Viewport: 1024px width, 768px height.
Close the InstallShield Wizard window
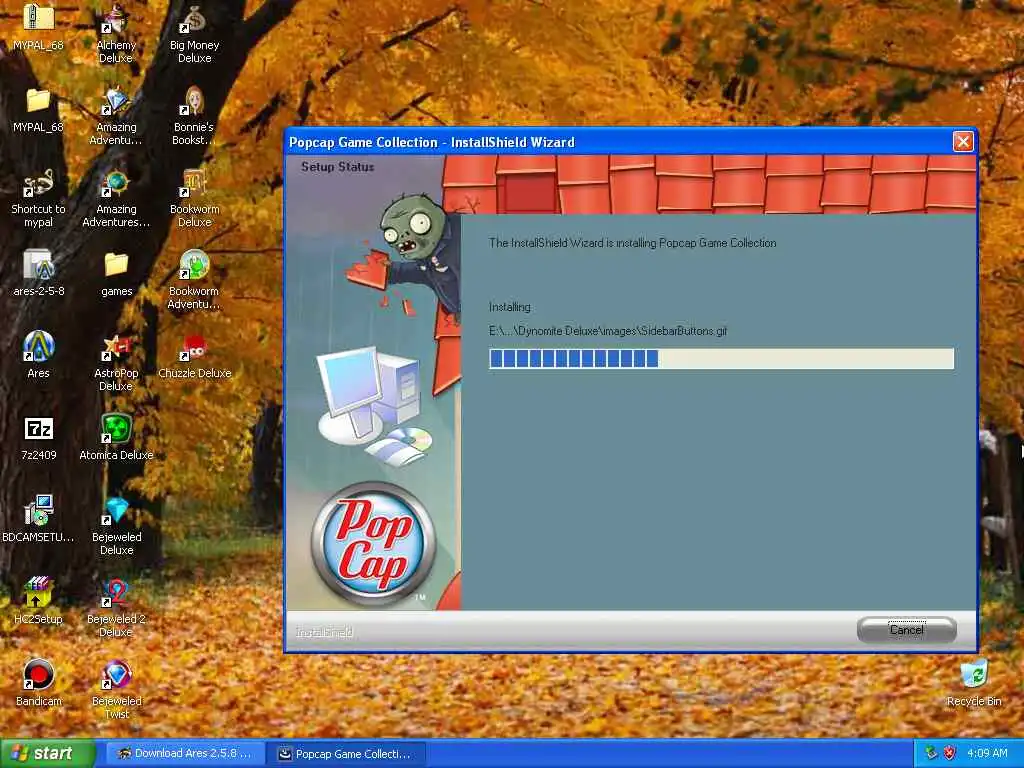[x=963, y=142]
